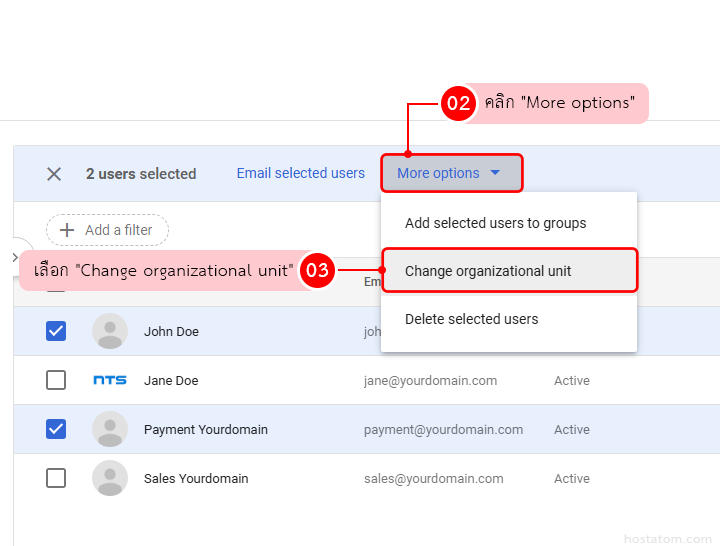Click Jane Doe's NTS profile logo
The width and height of the screenshot is (720, 546).
coord(110,380)
